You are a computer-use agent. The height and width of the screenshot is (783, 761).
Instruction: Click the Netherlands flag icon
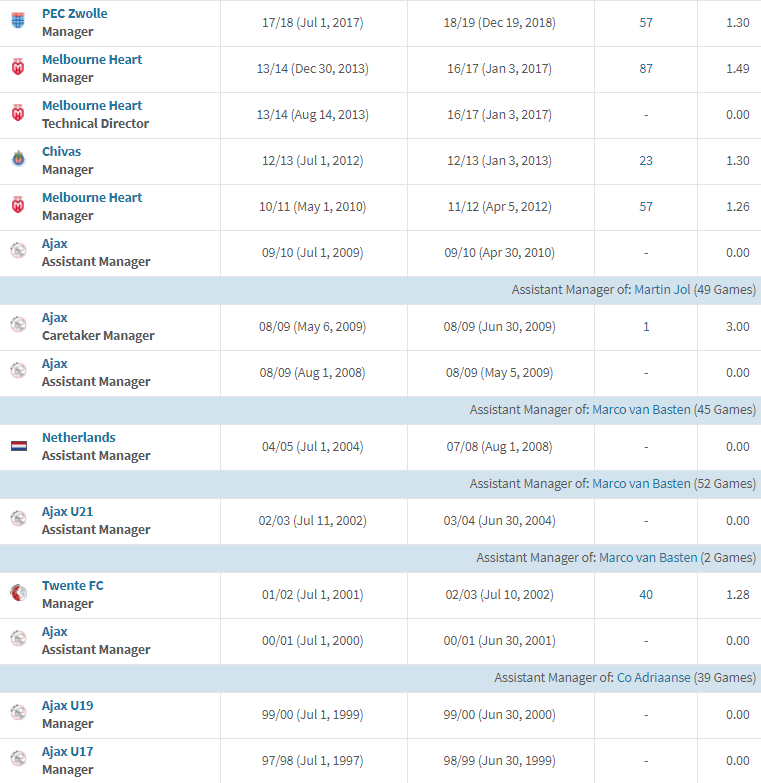pos(18,446)
